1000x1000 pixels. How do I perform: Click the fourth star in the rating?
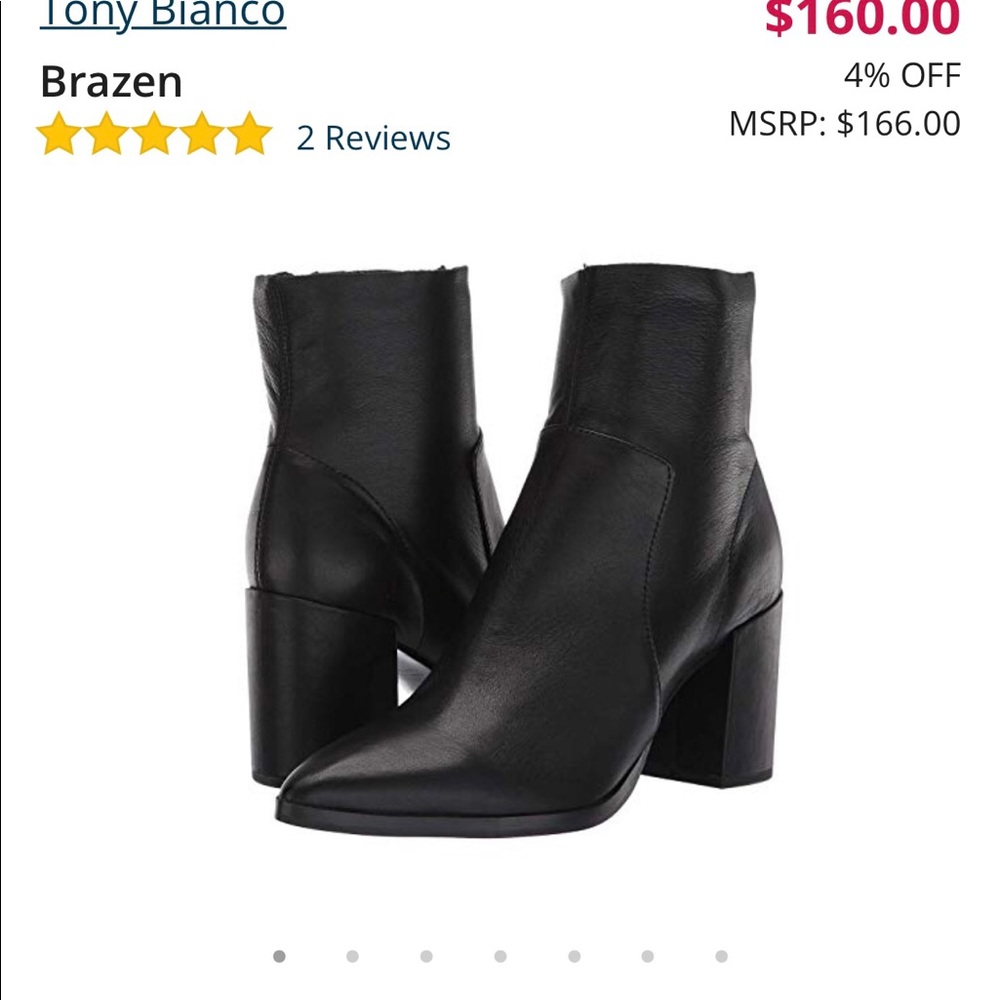click(x=202, y=135)
